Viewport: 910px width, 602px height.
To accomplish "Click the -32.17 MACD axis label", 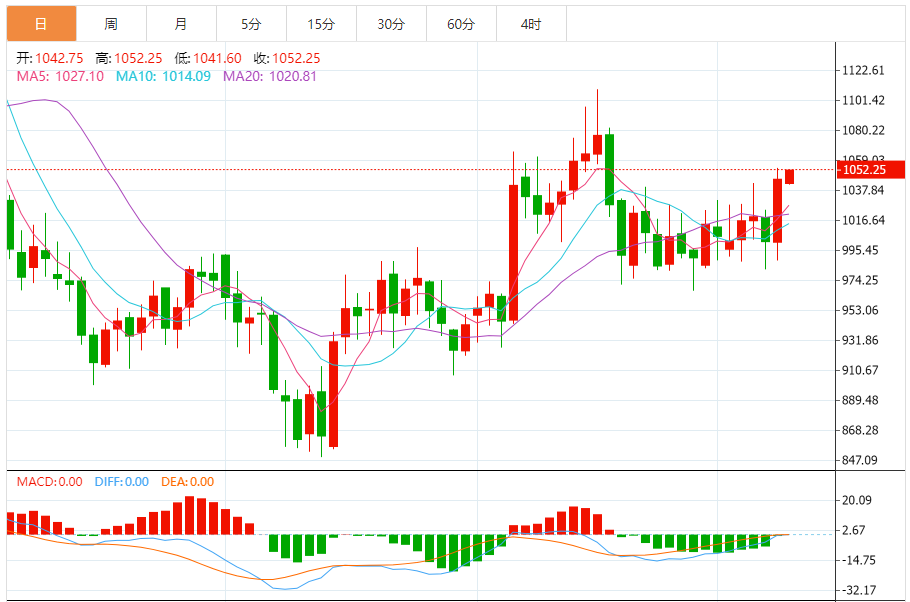I will click(x=858, y=590).
